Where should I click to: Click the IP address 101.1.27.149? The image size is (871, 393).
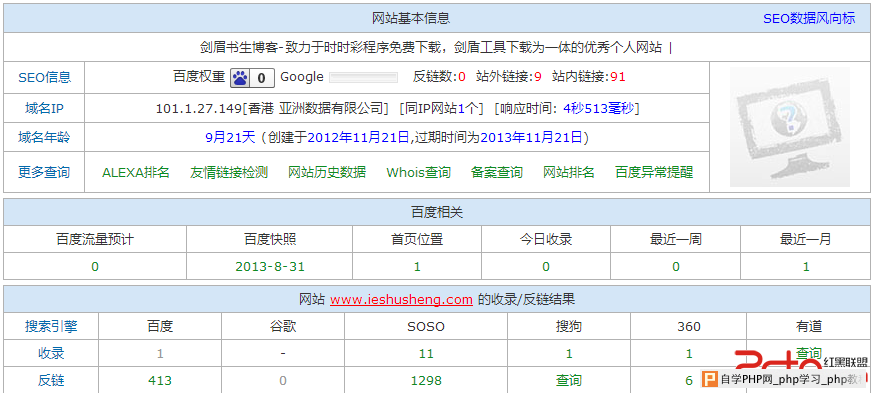pyautogui.click(x=199, y=108)
